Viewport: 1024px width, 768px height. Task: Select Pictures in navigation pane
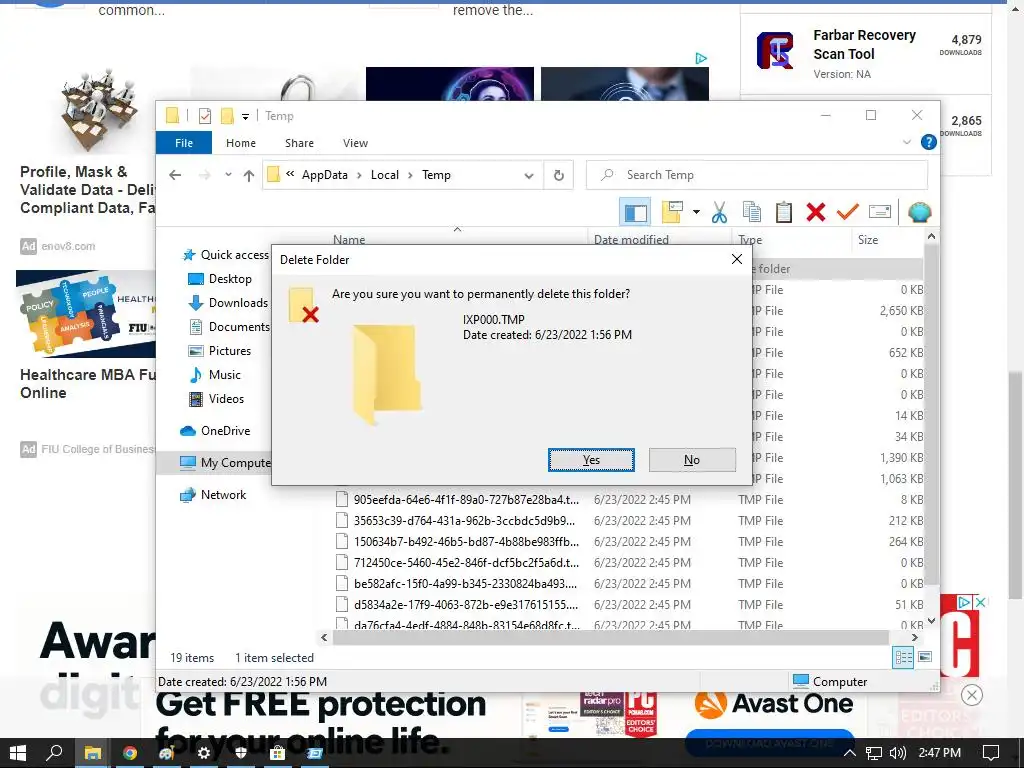tap(219, 351)
